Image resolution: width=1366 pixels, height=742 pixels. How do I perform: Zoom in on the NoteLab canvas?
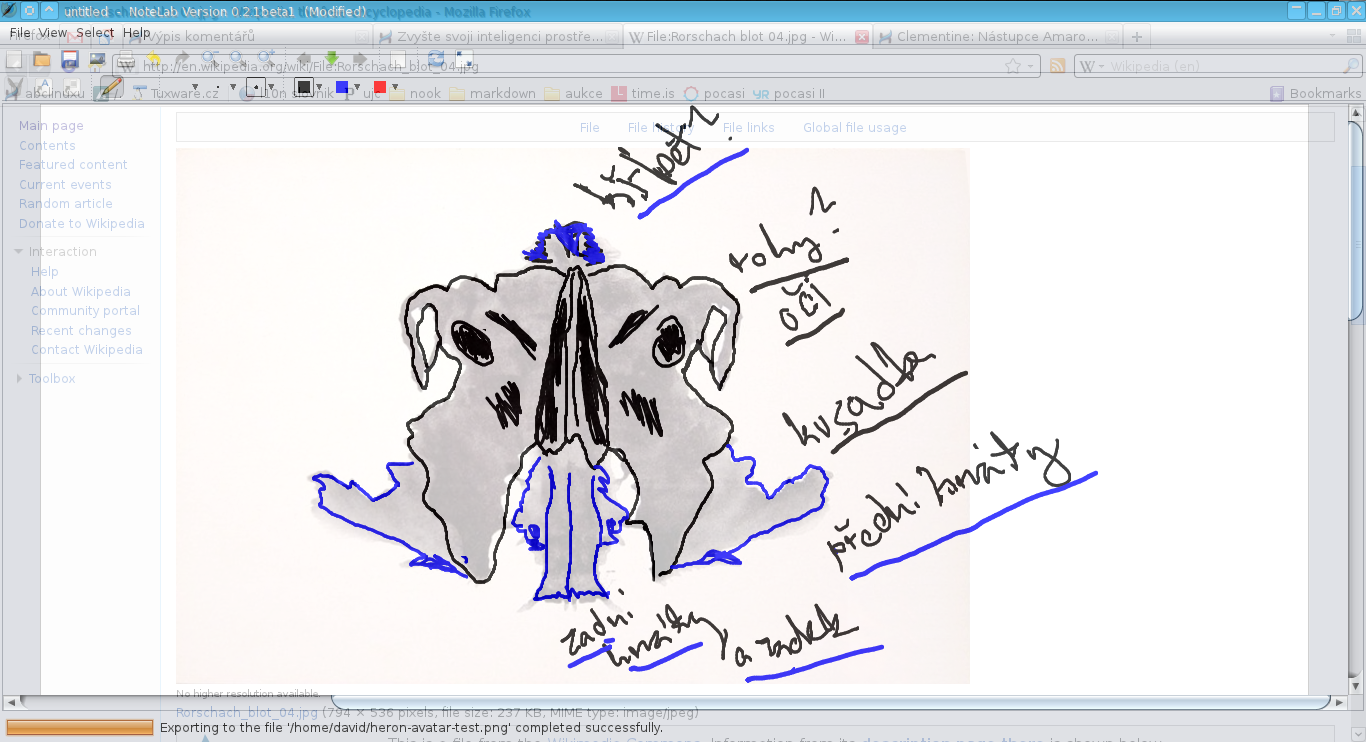click(266, 60)
